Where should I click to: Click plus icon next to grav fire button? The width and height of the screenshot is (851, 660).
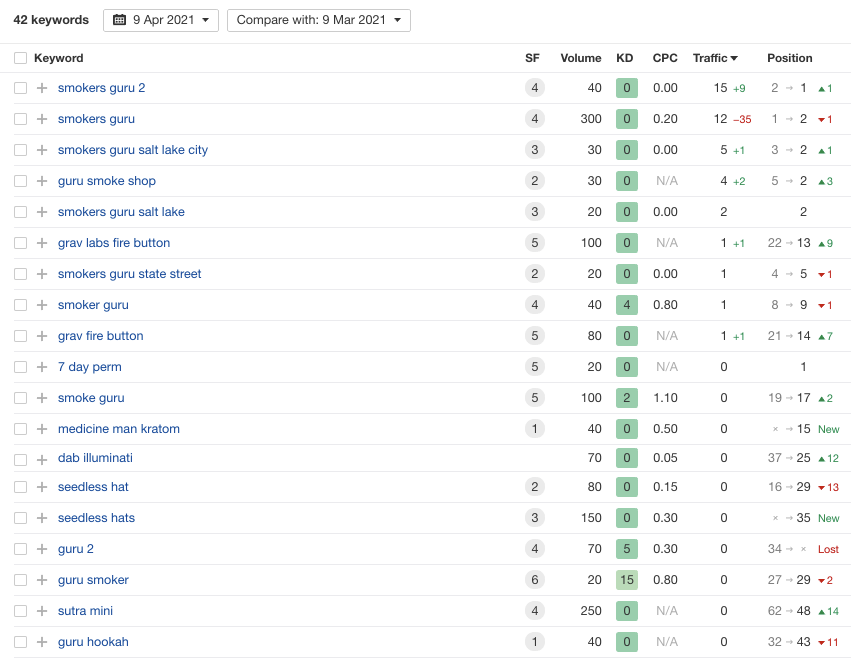(x=42, y=335)
